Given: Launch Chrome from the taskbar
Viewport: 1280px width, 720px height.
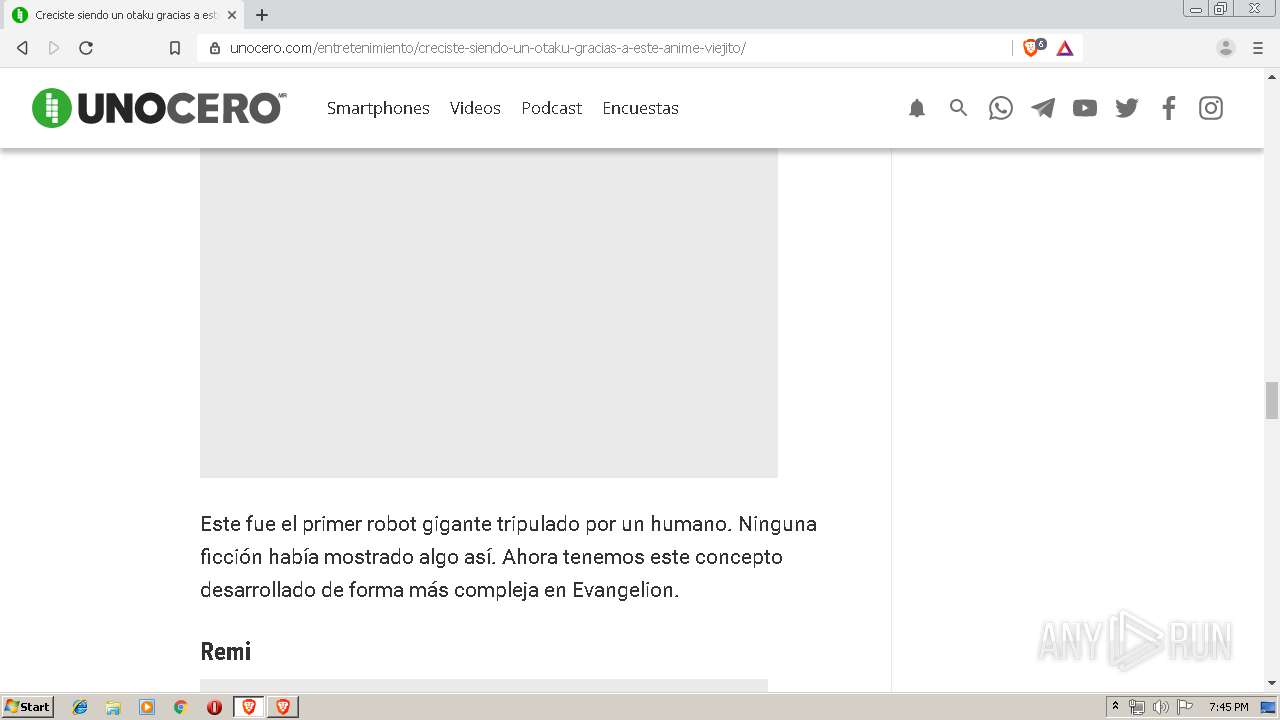Looking at the screenshot, I should click(180, 707).
